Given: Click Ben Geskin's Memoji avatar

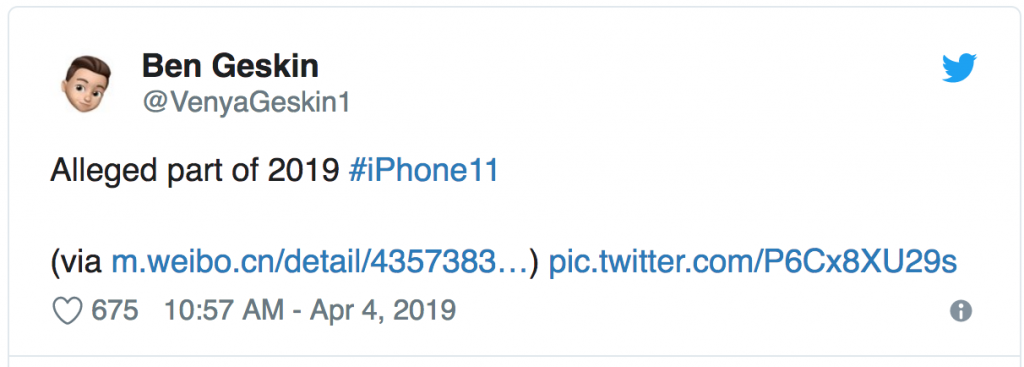Looking at the screenshot, I should pyautogui.click(x=86, y=84).
